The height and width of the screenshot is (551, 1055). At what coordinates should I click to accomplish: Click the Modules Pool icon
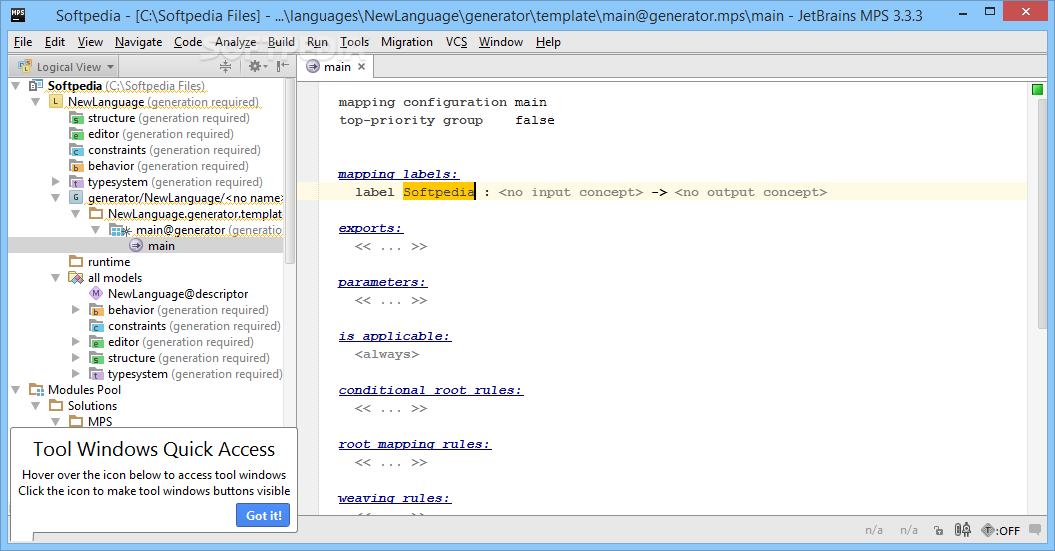click(36, 390)
